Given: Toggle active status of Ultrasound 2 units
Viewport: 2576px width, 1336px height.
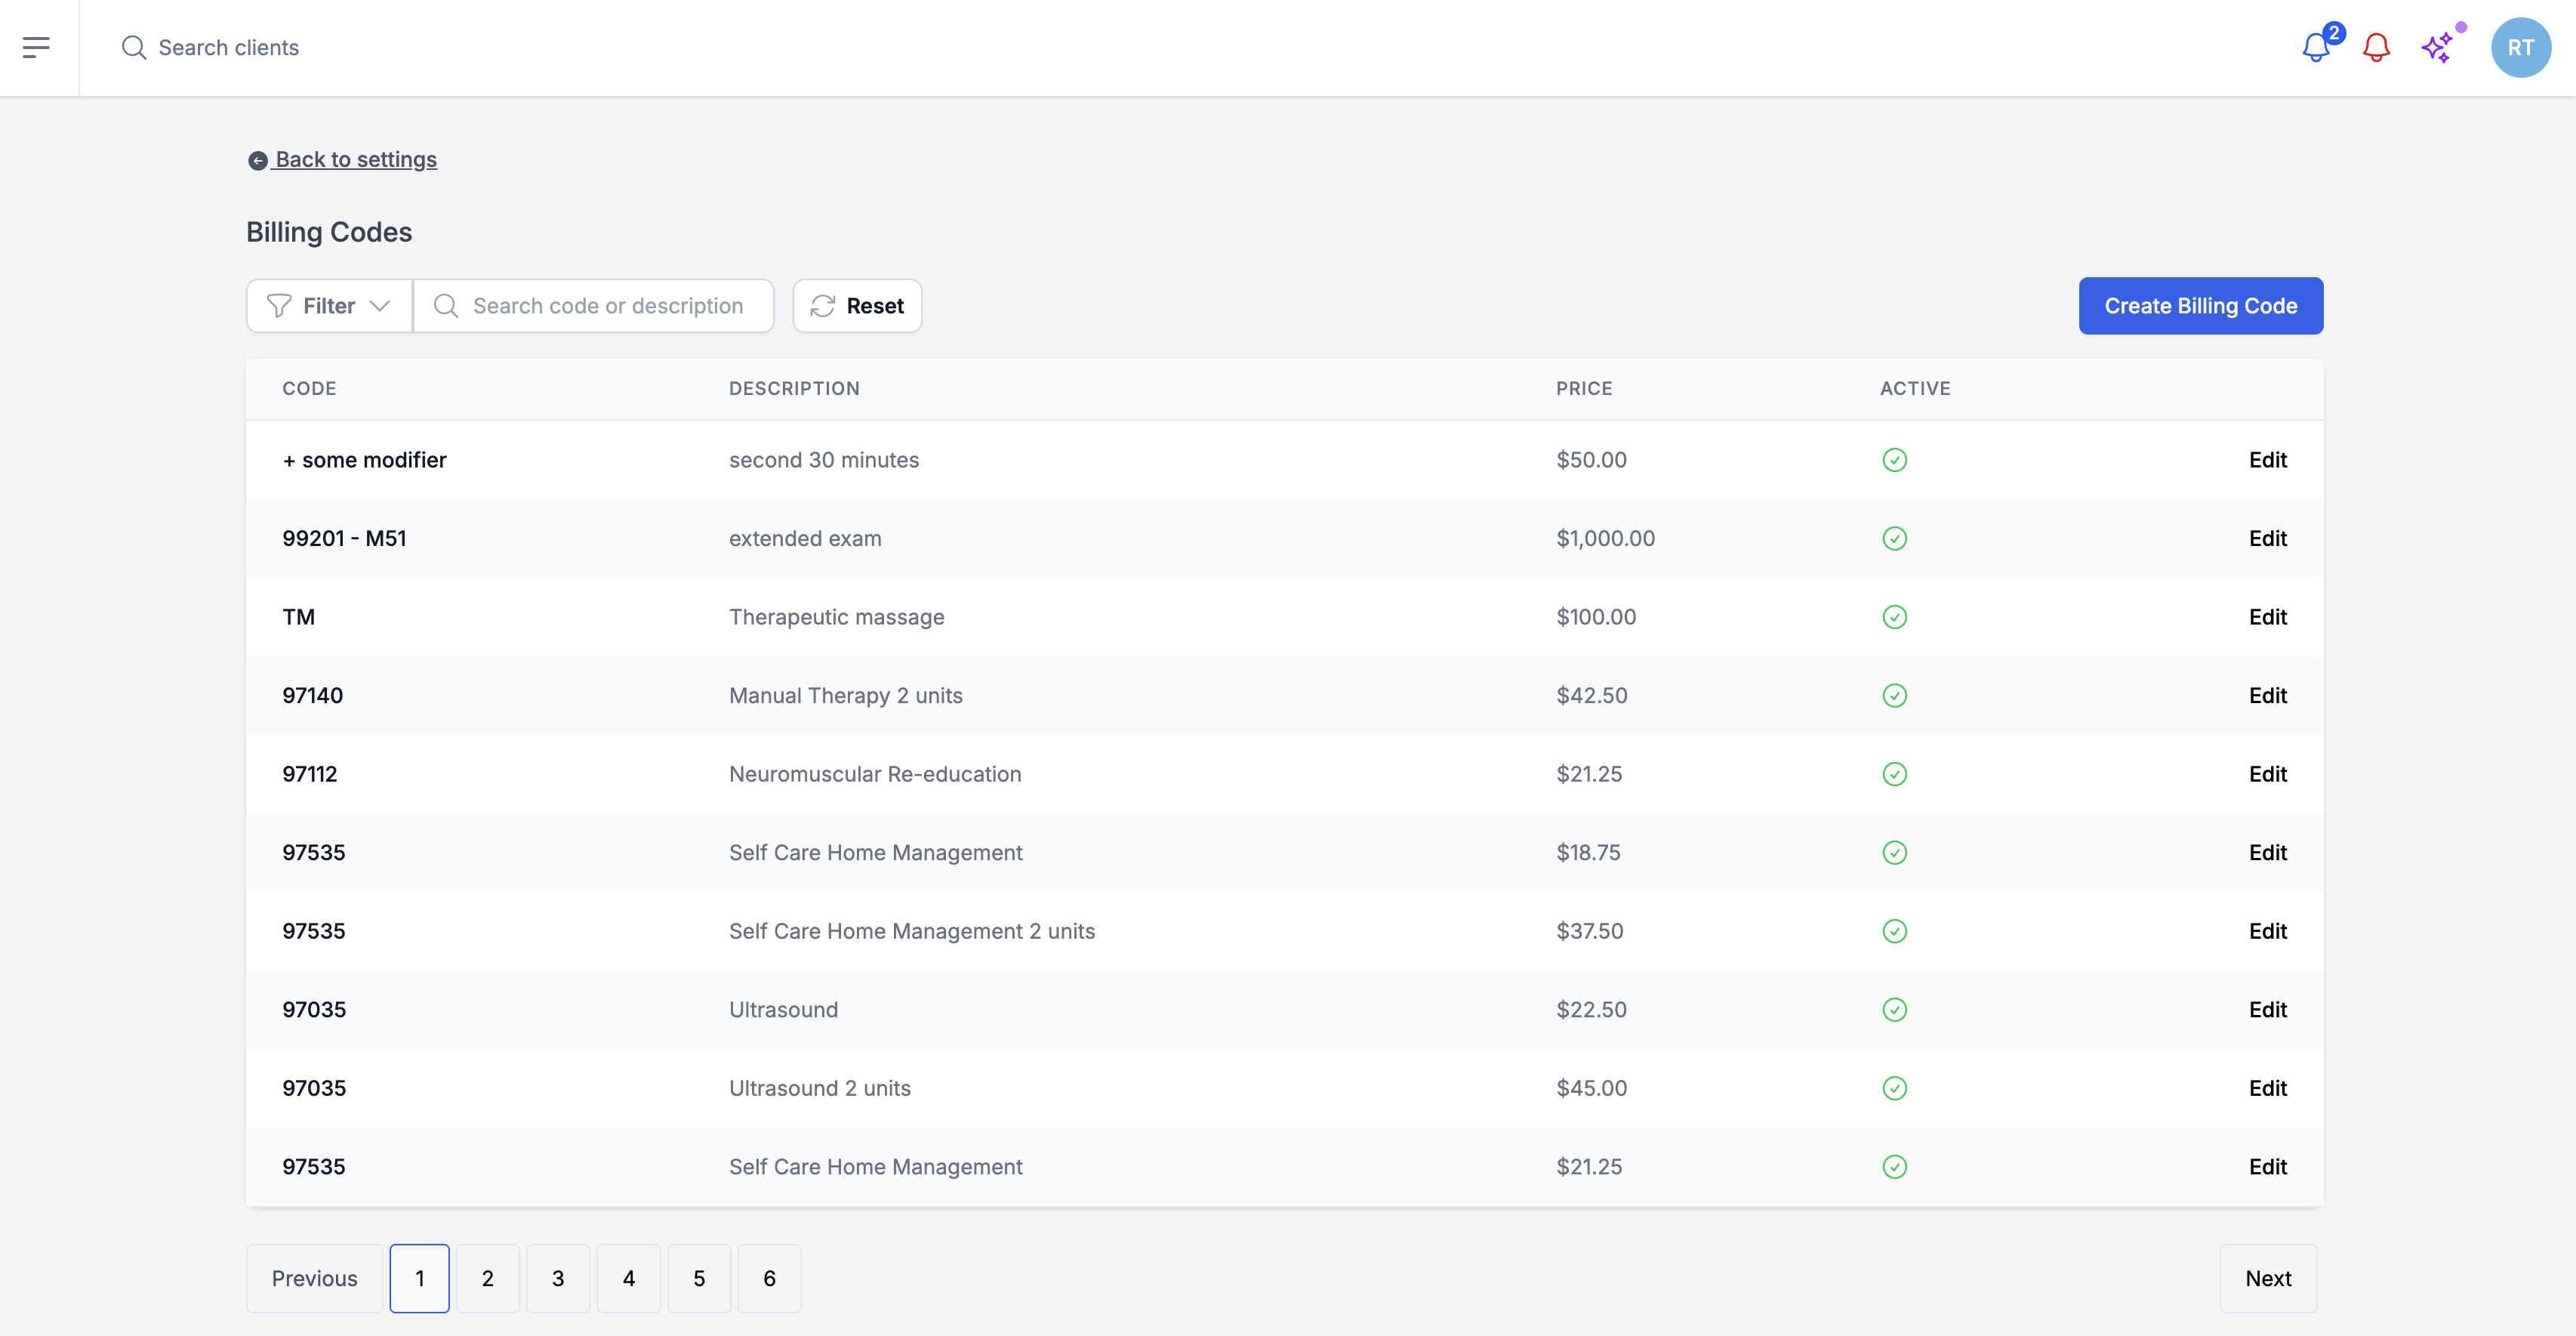Looking at the screenshot, I should tap(1894, 1088).
